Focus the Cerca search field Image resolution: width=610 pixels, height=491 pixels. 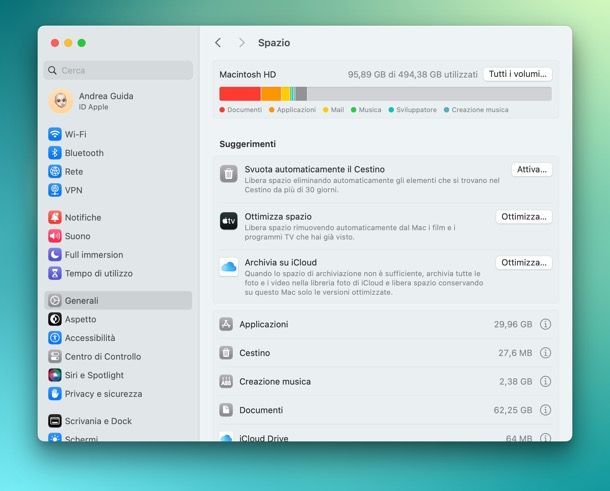[x=118, y=70]
